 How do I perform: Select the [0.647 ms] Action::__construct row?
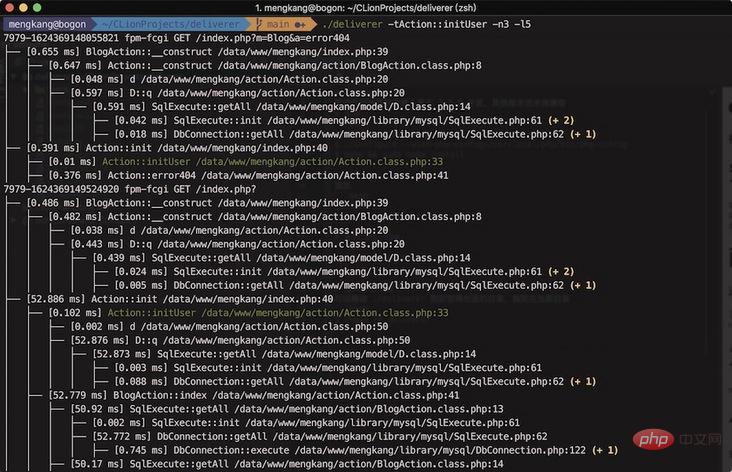point(265,65)
